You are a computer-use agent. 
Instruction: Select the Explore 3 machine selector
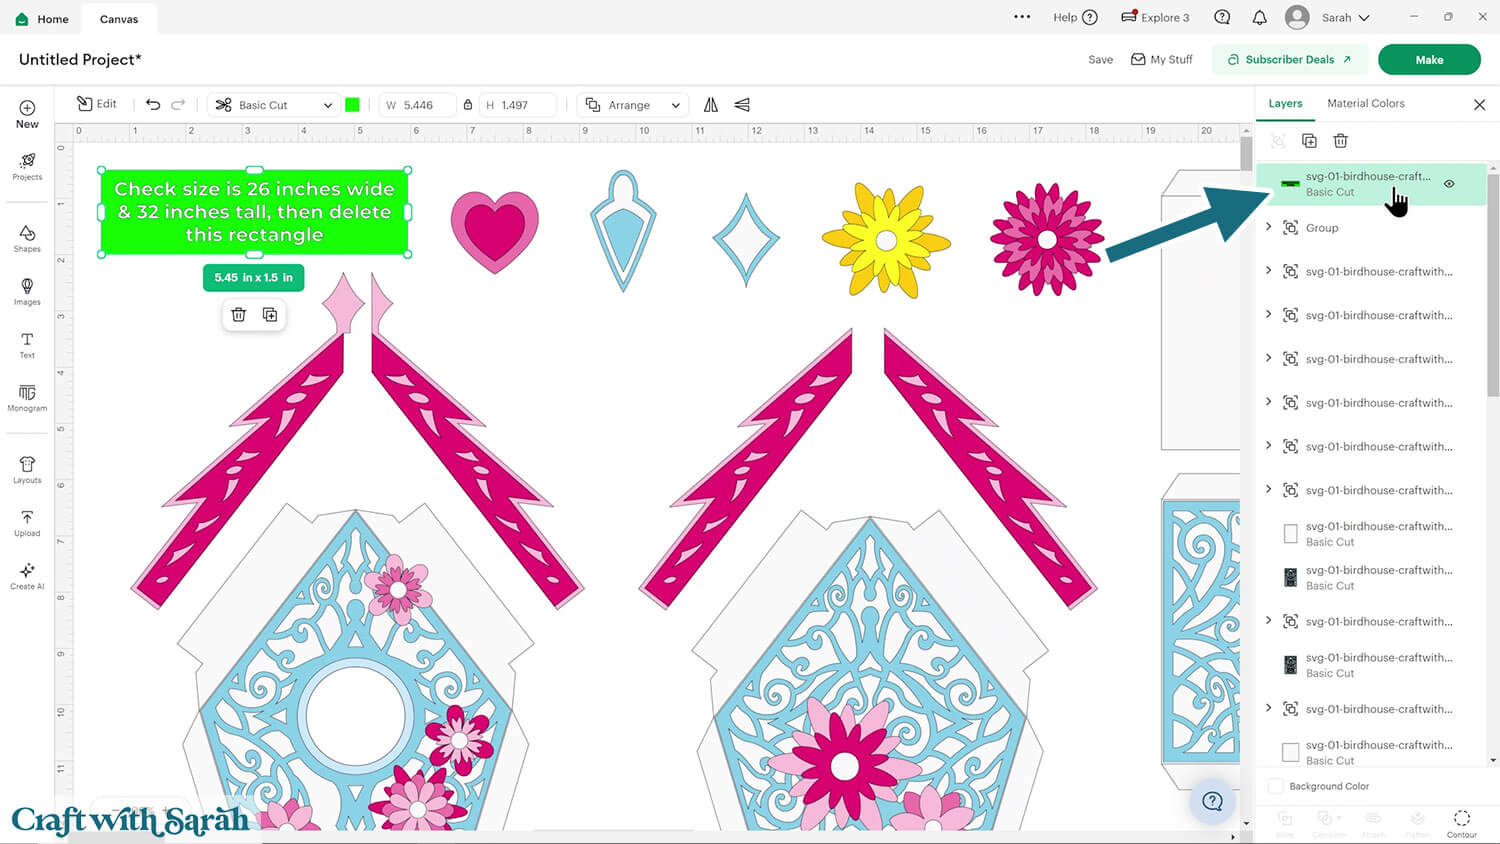1155,17
